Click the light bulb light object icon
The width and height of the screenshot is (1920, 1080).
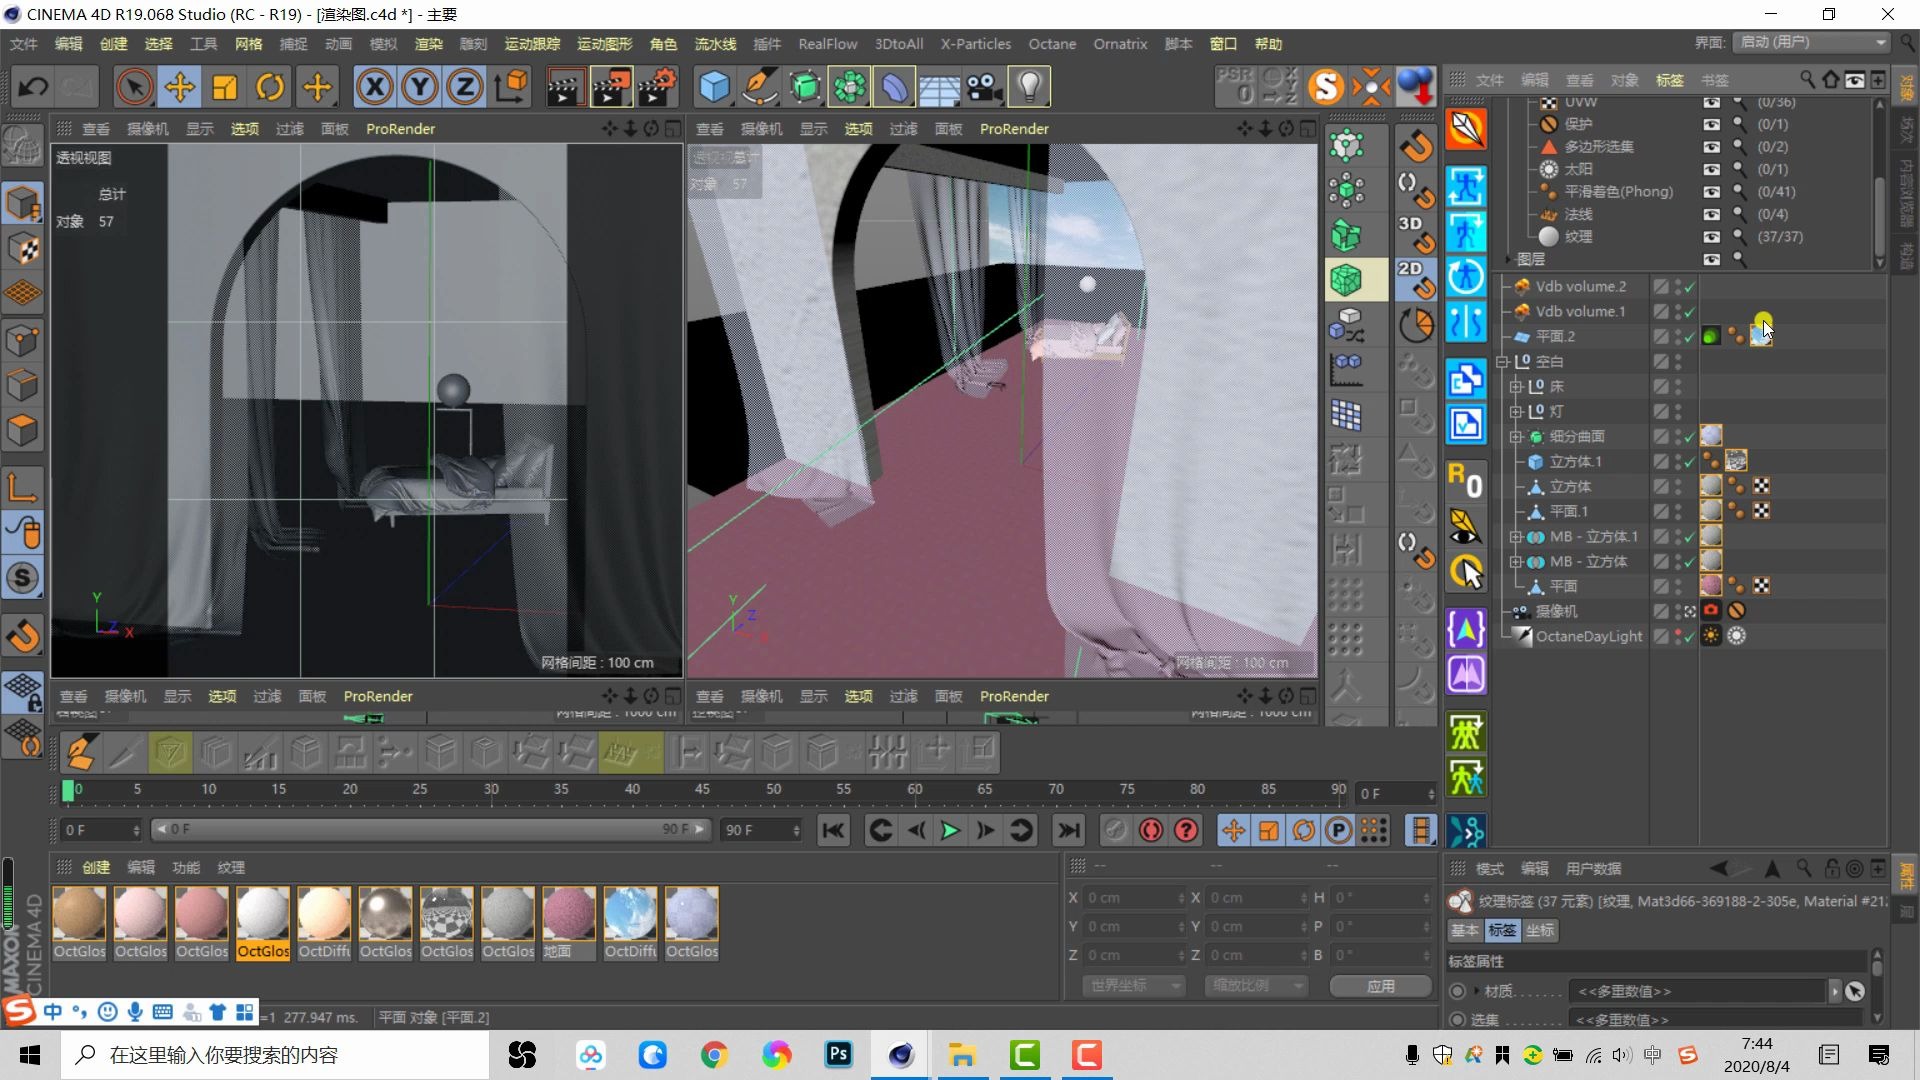tap(1030, 87)
